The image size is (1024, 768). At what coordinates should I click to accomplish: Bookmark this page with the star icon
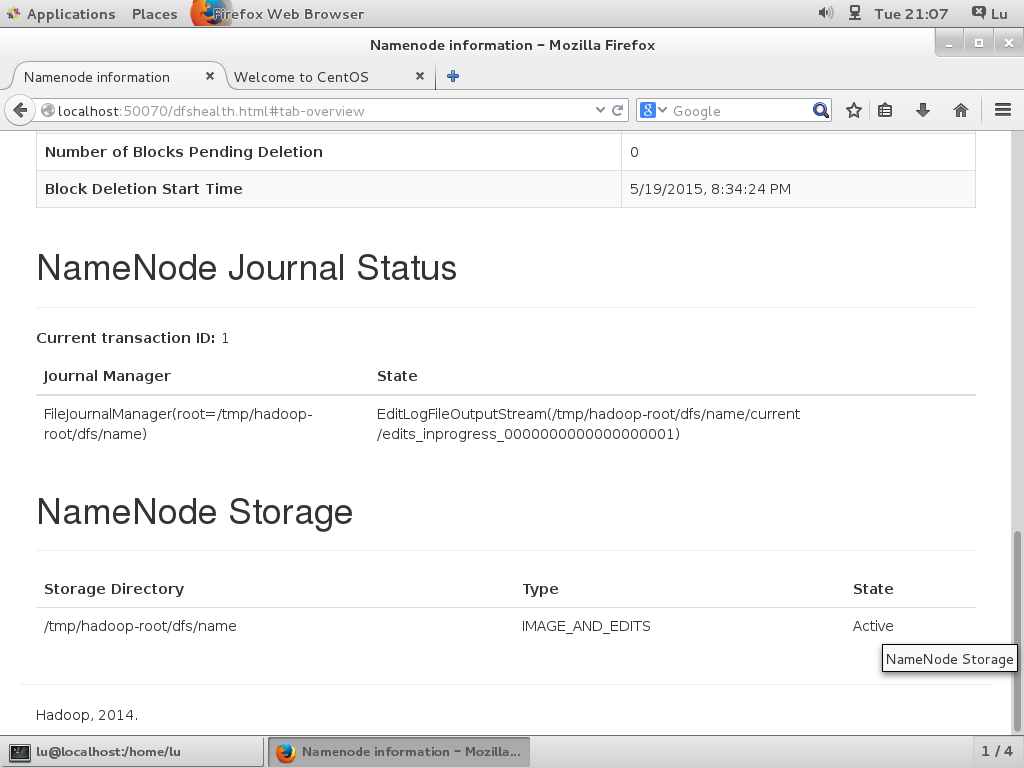853,110
